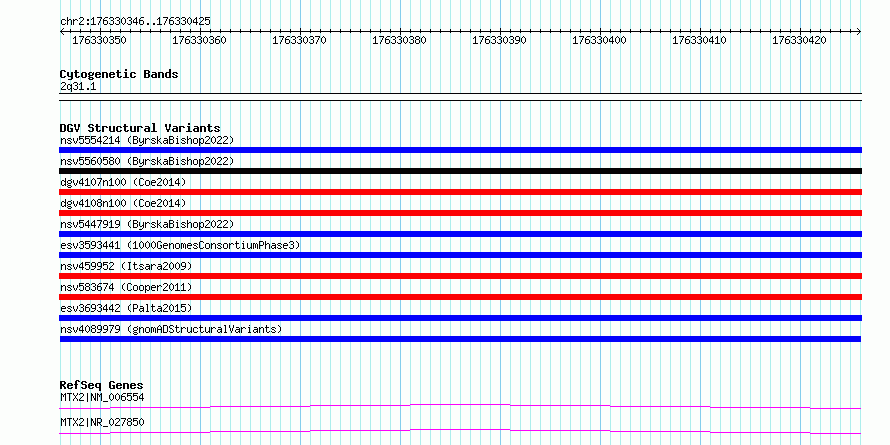Open variant label nsv459952 (Itsara2009)
Screen dimensions: 890x445
(x=126, y=266)
